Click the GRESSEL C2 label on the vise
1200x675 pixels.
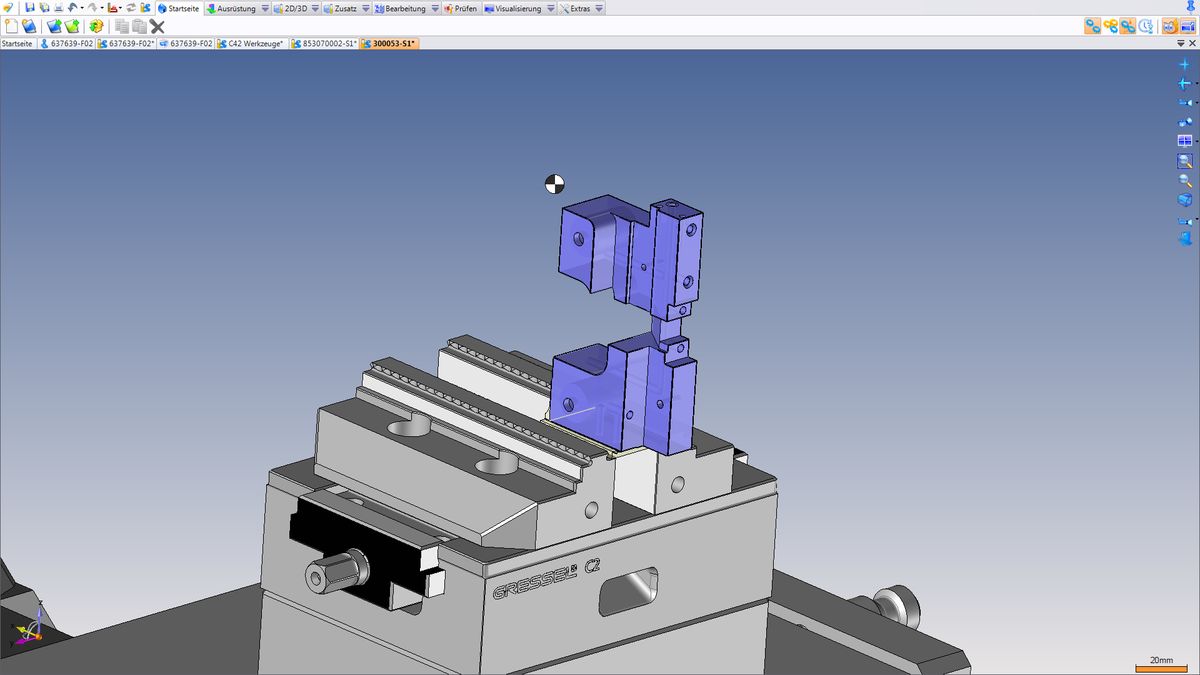tap(546, 579)
